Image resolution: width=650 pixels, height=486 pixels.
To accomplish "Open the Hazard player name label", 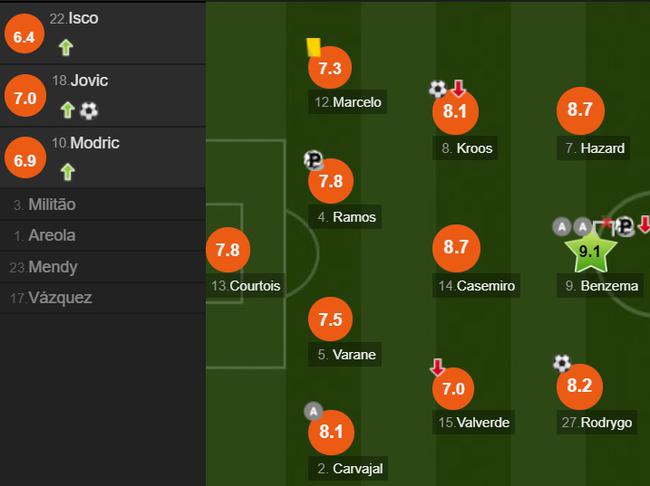I will (594, 148).
